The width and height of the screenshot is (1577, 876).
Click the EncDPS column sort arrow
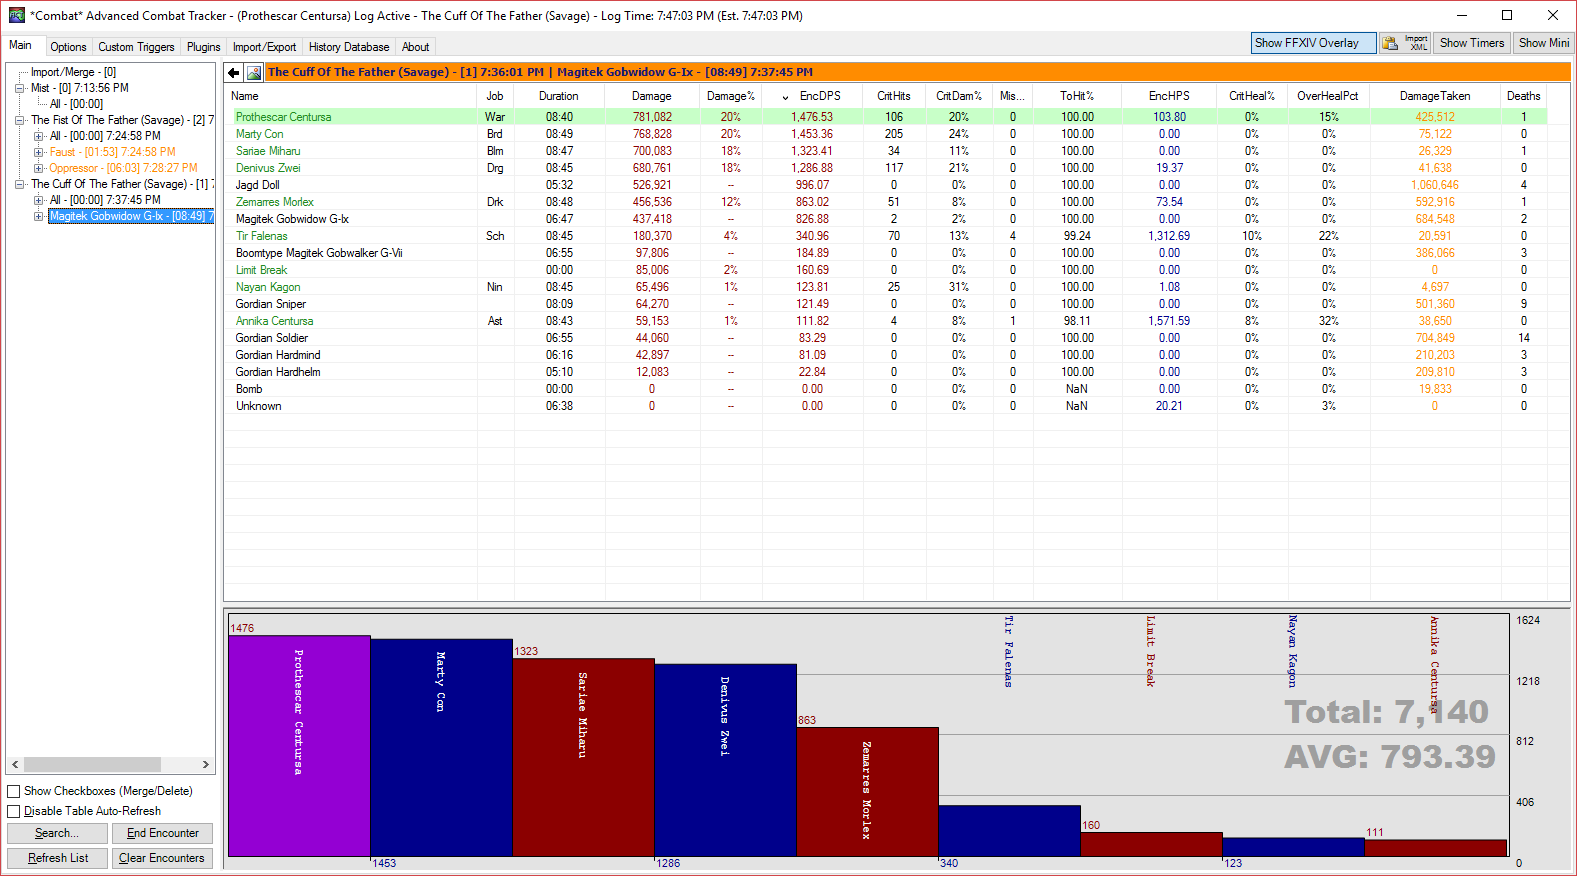(785, 97)
